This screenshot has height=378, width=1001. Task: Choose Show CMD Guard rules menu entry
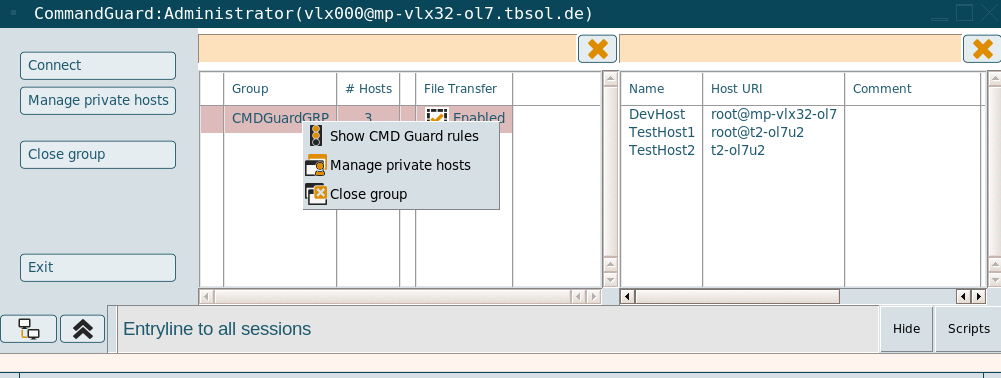coord(401,136)
